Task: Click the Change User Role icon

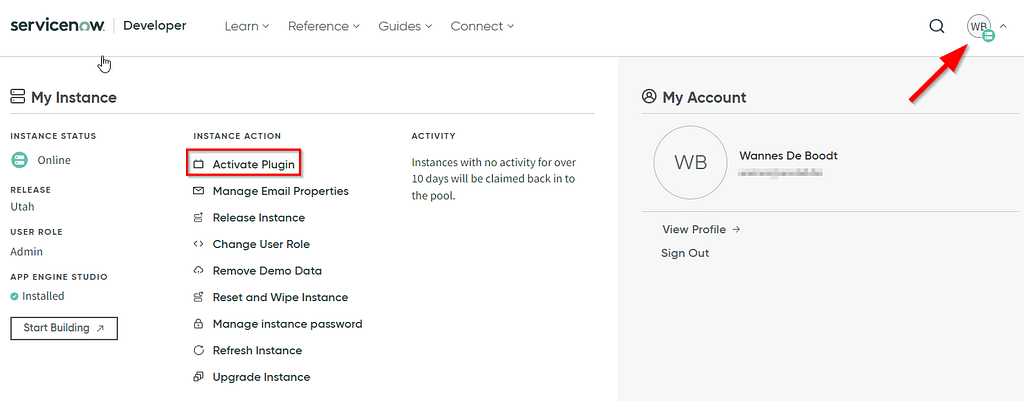Action: [x=198, y=244]
